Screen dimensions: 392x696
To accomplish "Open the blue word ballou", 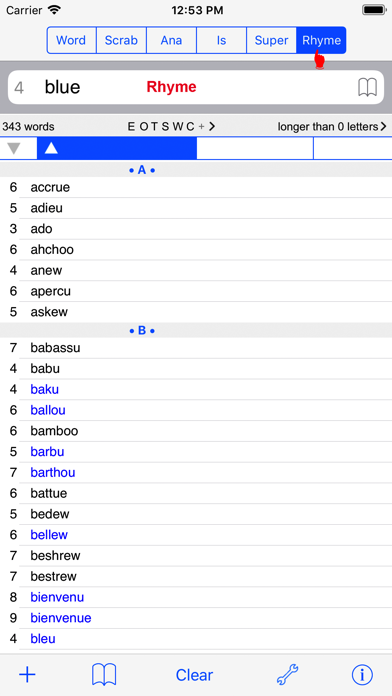I will (48, 410).
